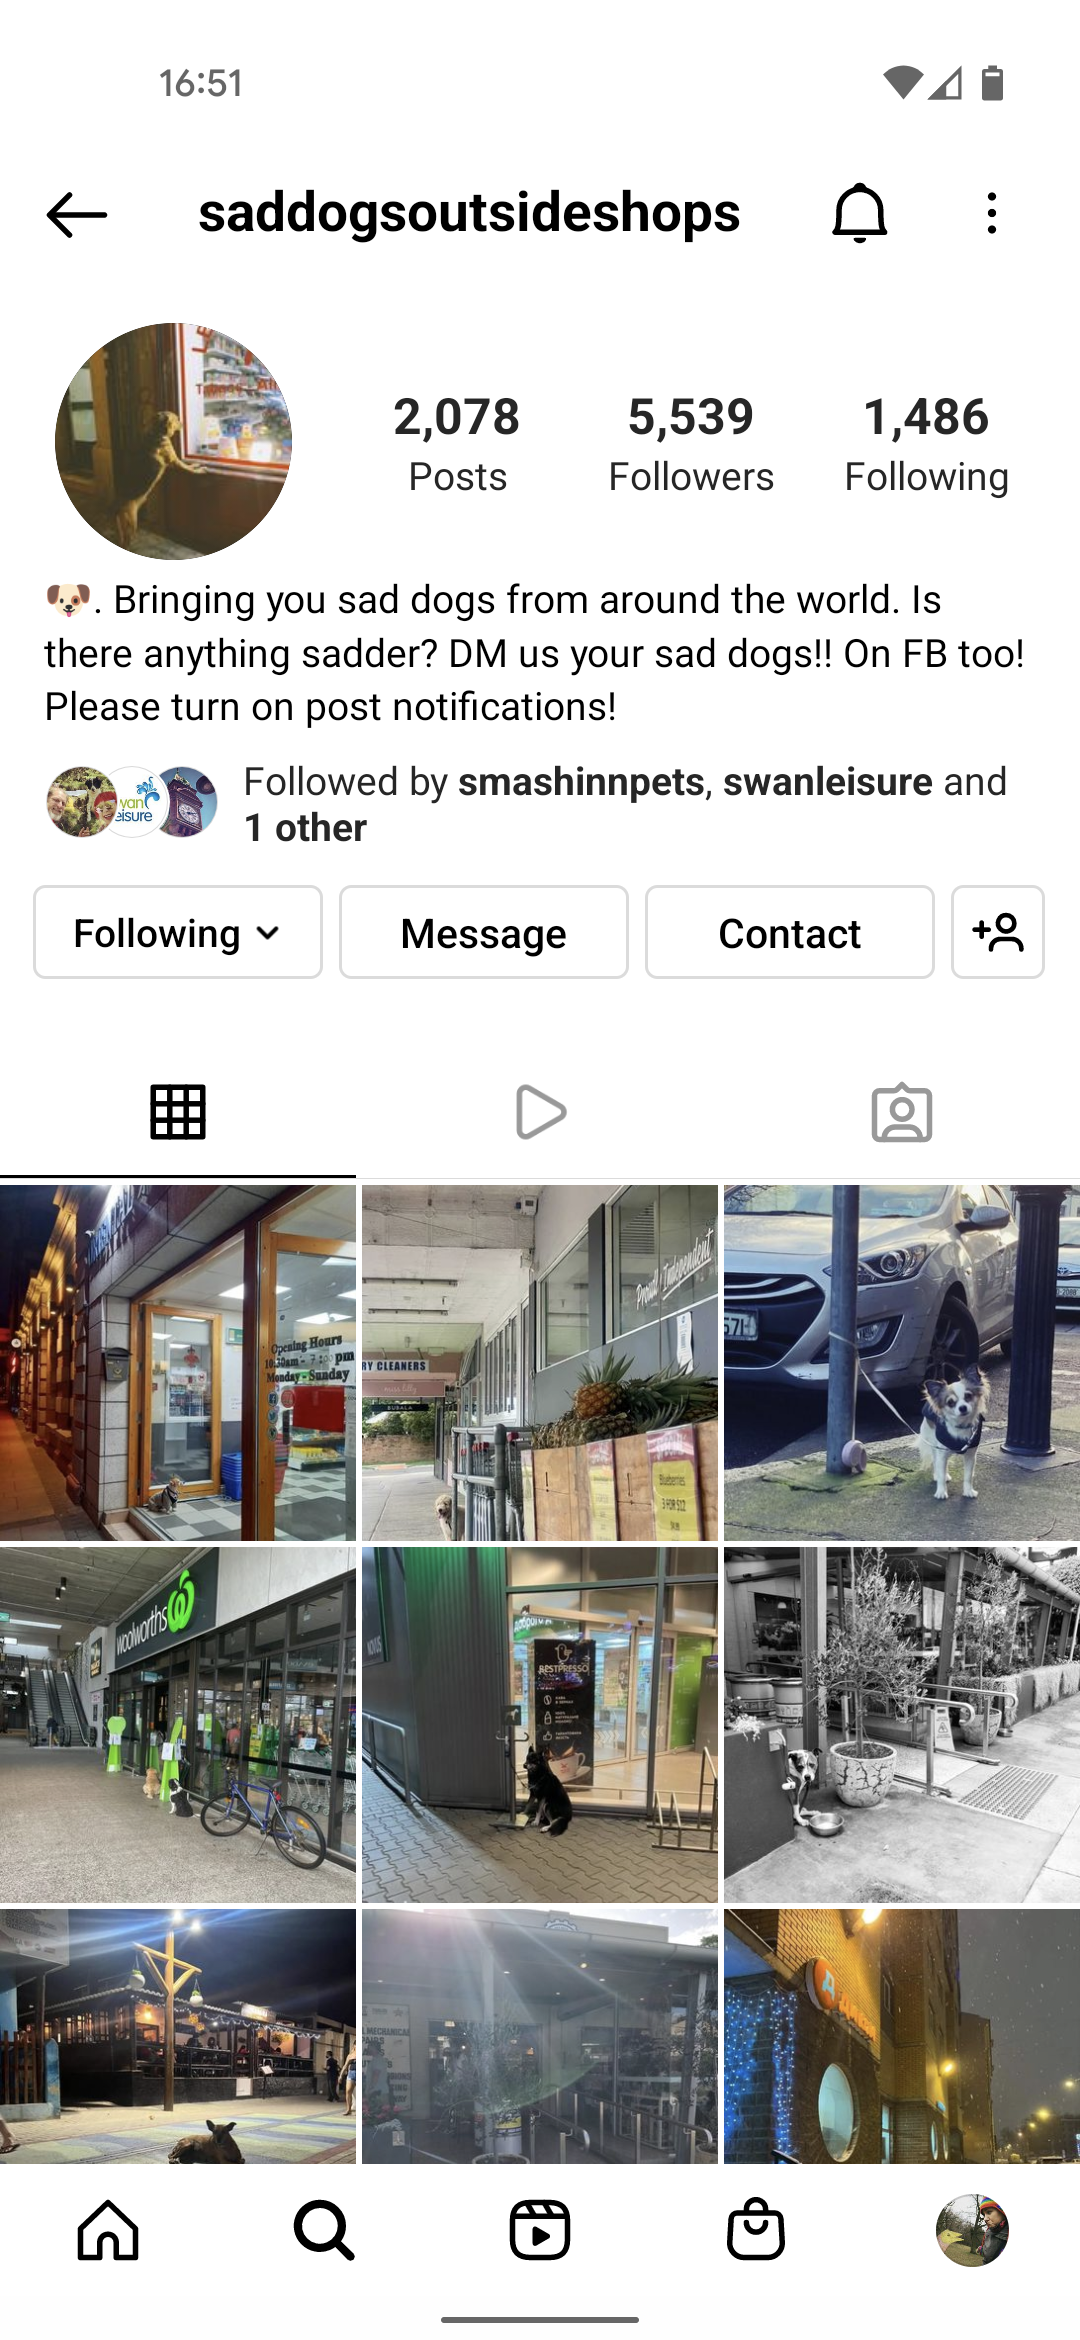Tap the Contact button
The height and width of the screenshot is (2340, 1080).
click(790, 932)
